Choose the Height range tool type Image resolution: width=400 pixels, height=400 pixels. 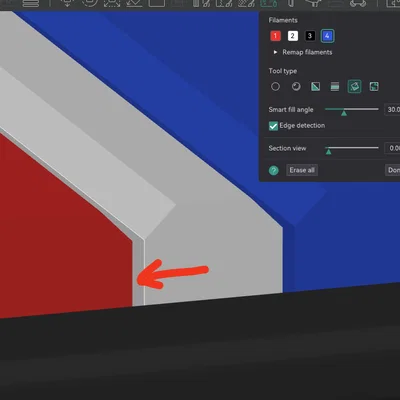[x=335, y=87]
